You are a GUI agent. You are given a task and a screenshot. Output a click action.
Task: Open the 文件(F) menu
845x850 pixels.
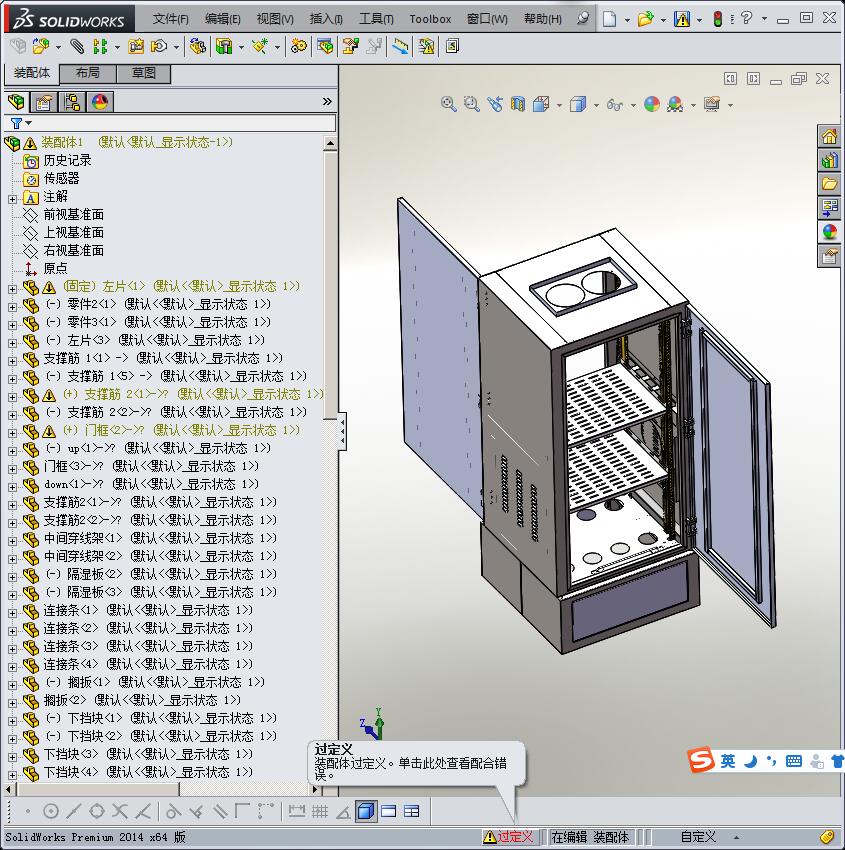pos(170,19)
